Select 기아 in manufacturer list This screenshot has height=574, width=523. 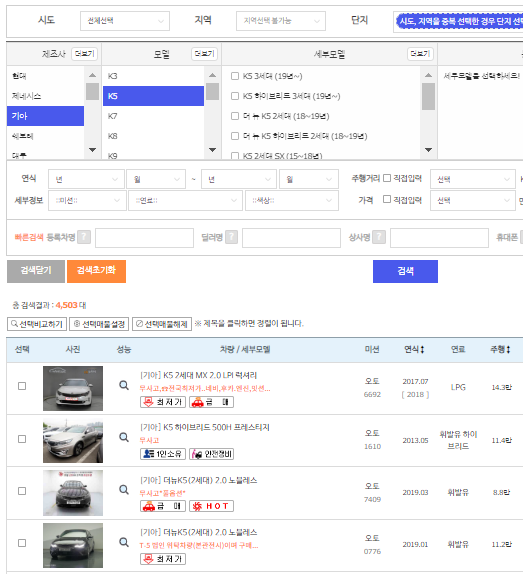[x=45, y=116]
